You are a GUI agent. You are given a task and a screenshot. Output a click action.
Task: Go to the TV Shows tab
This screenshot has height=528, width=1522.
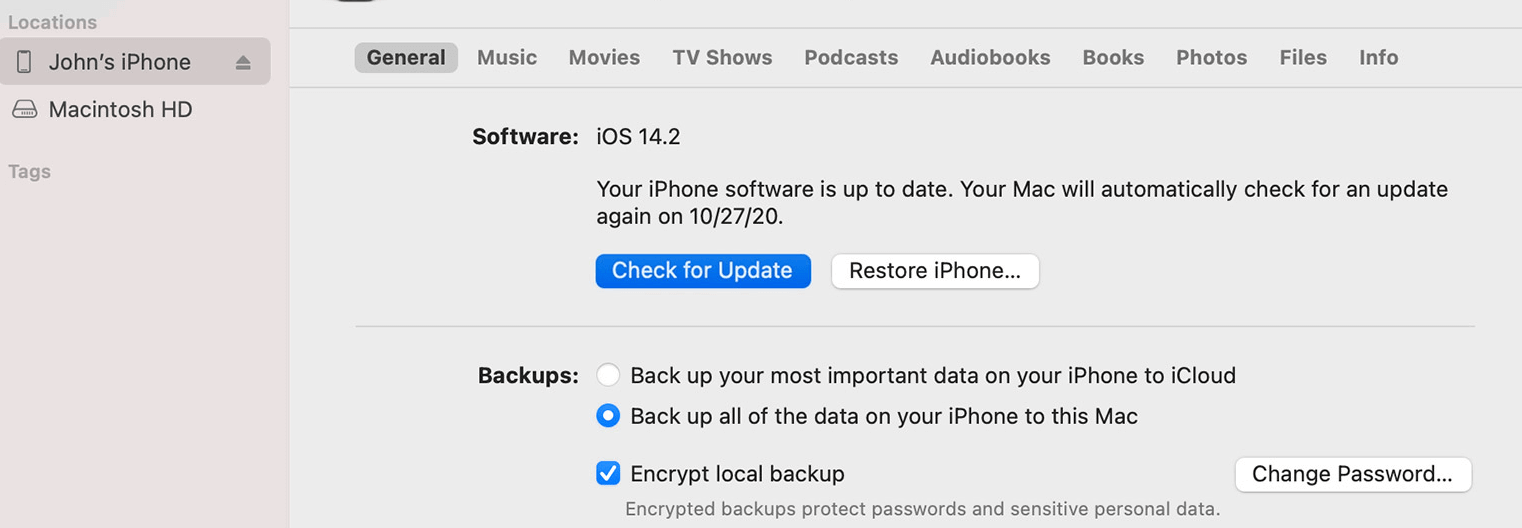[722, 58]
